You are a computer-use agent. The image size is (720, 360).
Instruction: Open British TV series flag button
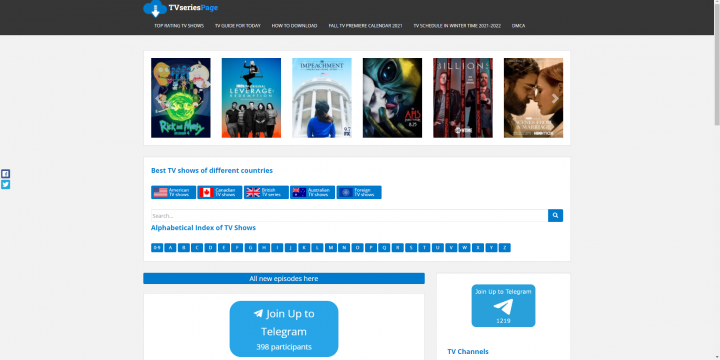point(266,192)
